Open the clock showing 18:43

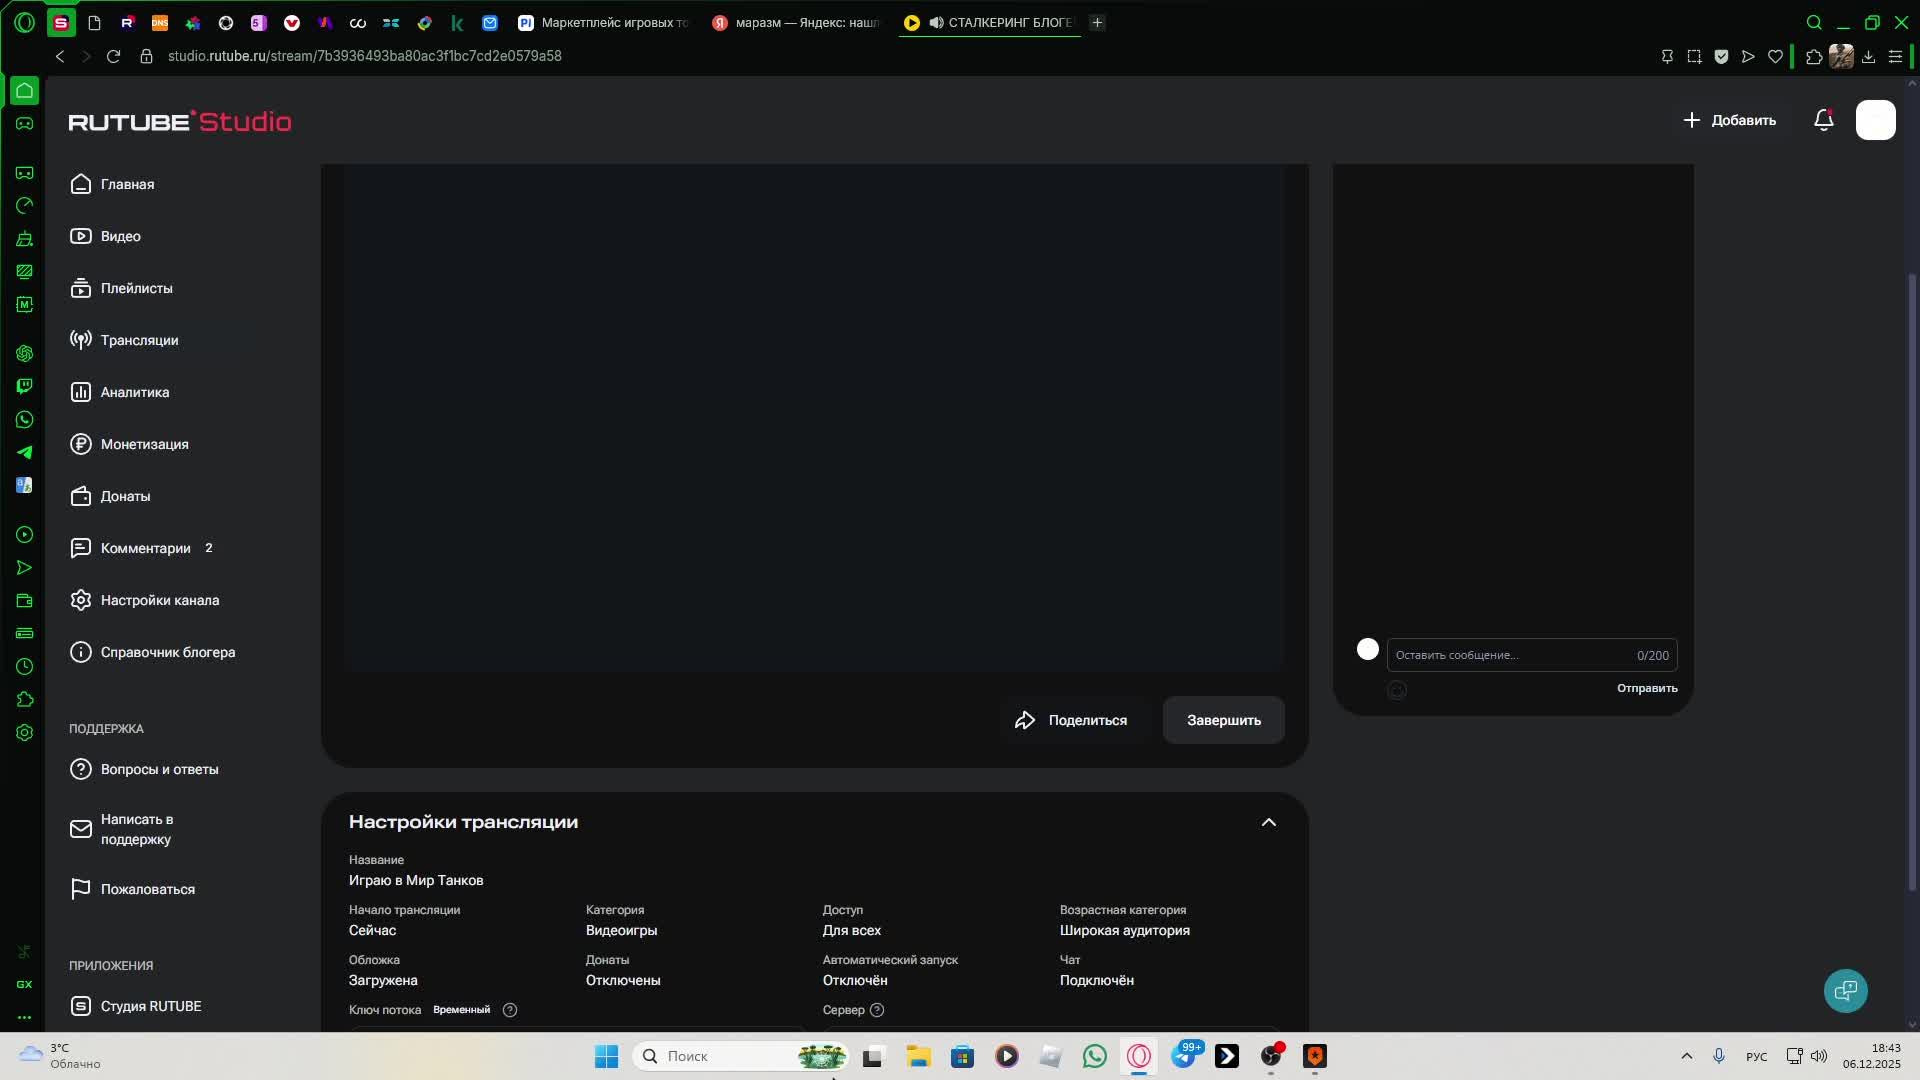(1872, 1056)
